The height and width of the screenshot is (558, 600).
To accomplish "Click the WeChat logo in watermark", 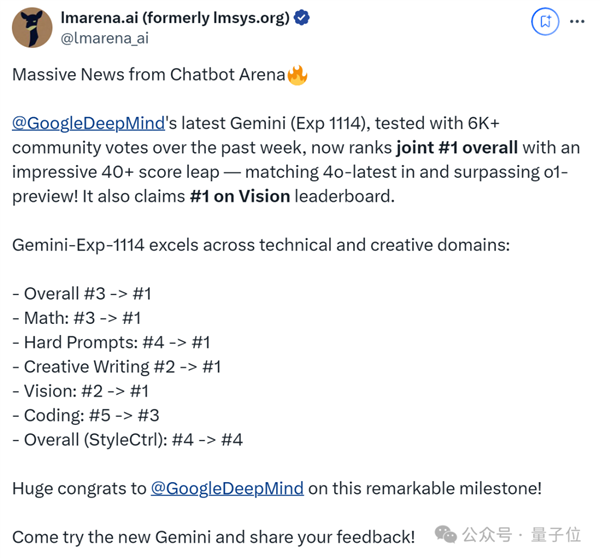I will tap(446, 534).
